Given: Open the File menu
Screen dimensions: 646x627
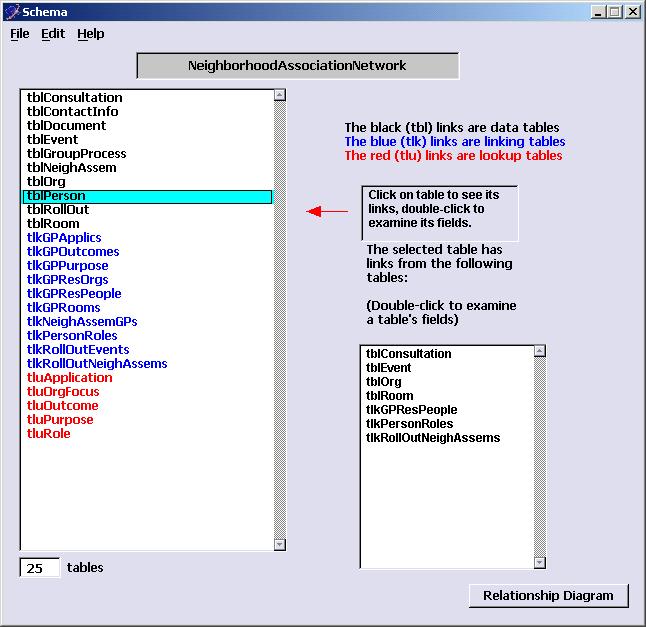Looking at the screenshot, I should (x=20, y=34).
